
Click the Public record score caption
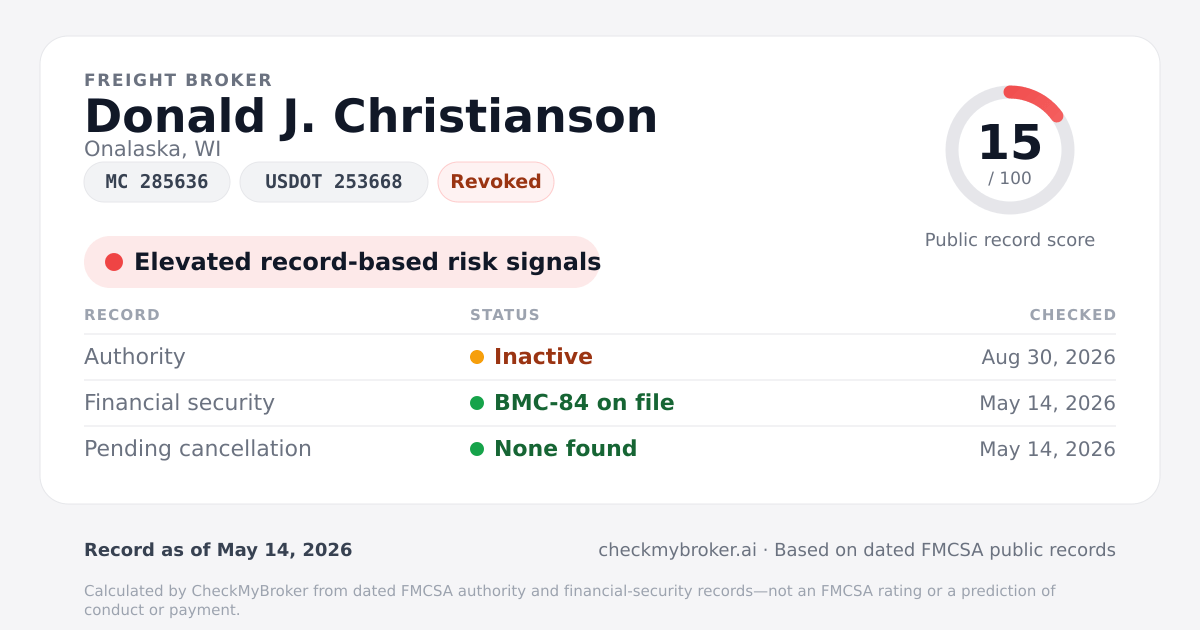point(1010,240)
